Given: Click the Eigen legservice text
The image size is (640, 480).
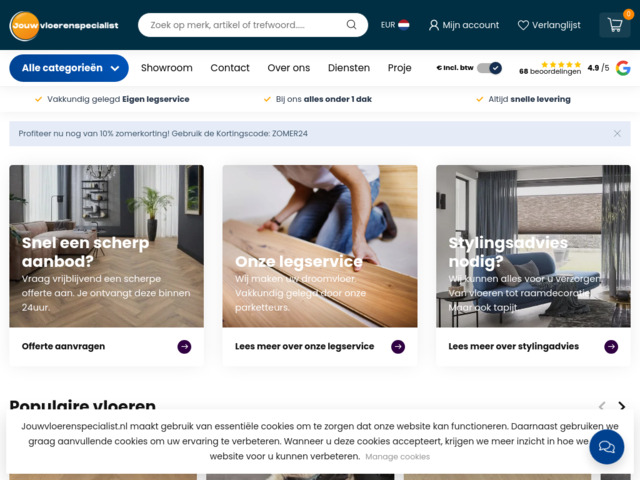Looking at the screenshot, I should 156,99.
